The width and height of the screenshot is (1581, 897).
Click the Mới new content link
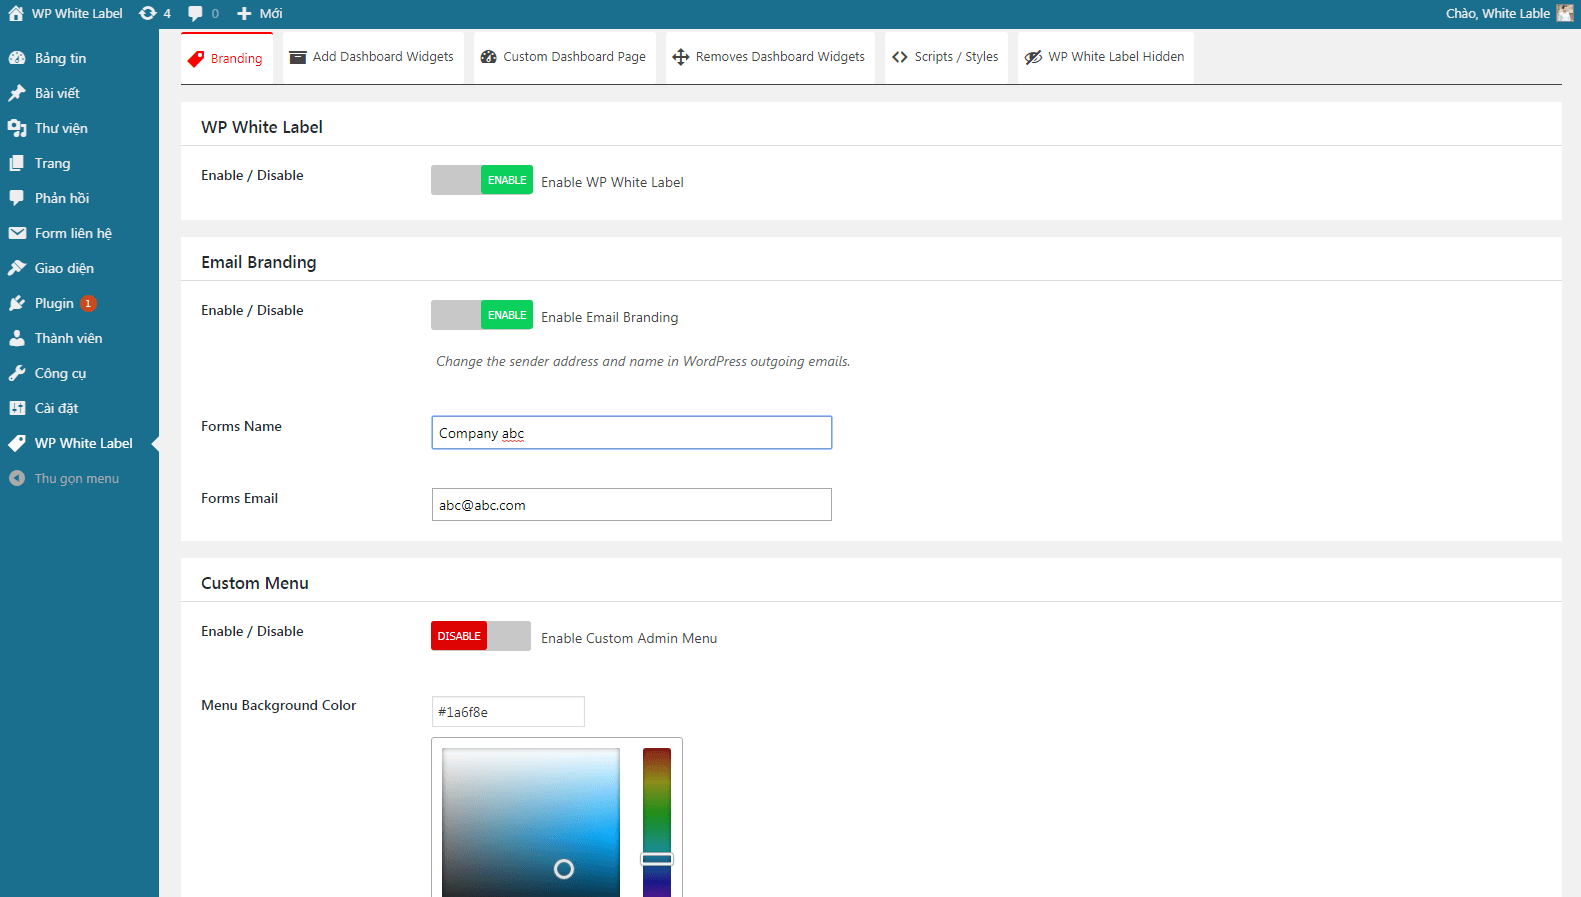point(260,13)
